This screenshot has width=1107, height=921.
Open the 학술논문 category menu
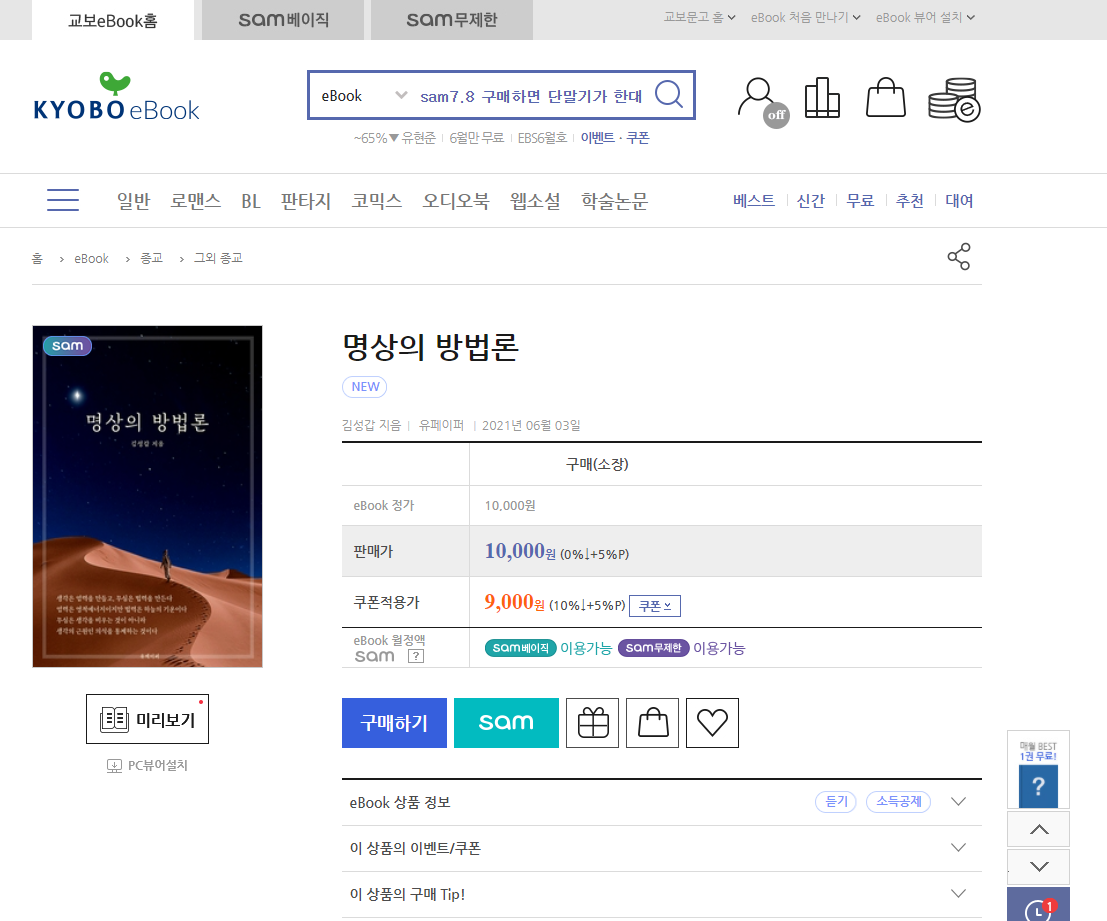point(614,201)
